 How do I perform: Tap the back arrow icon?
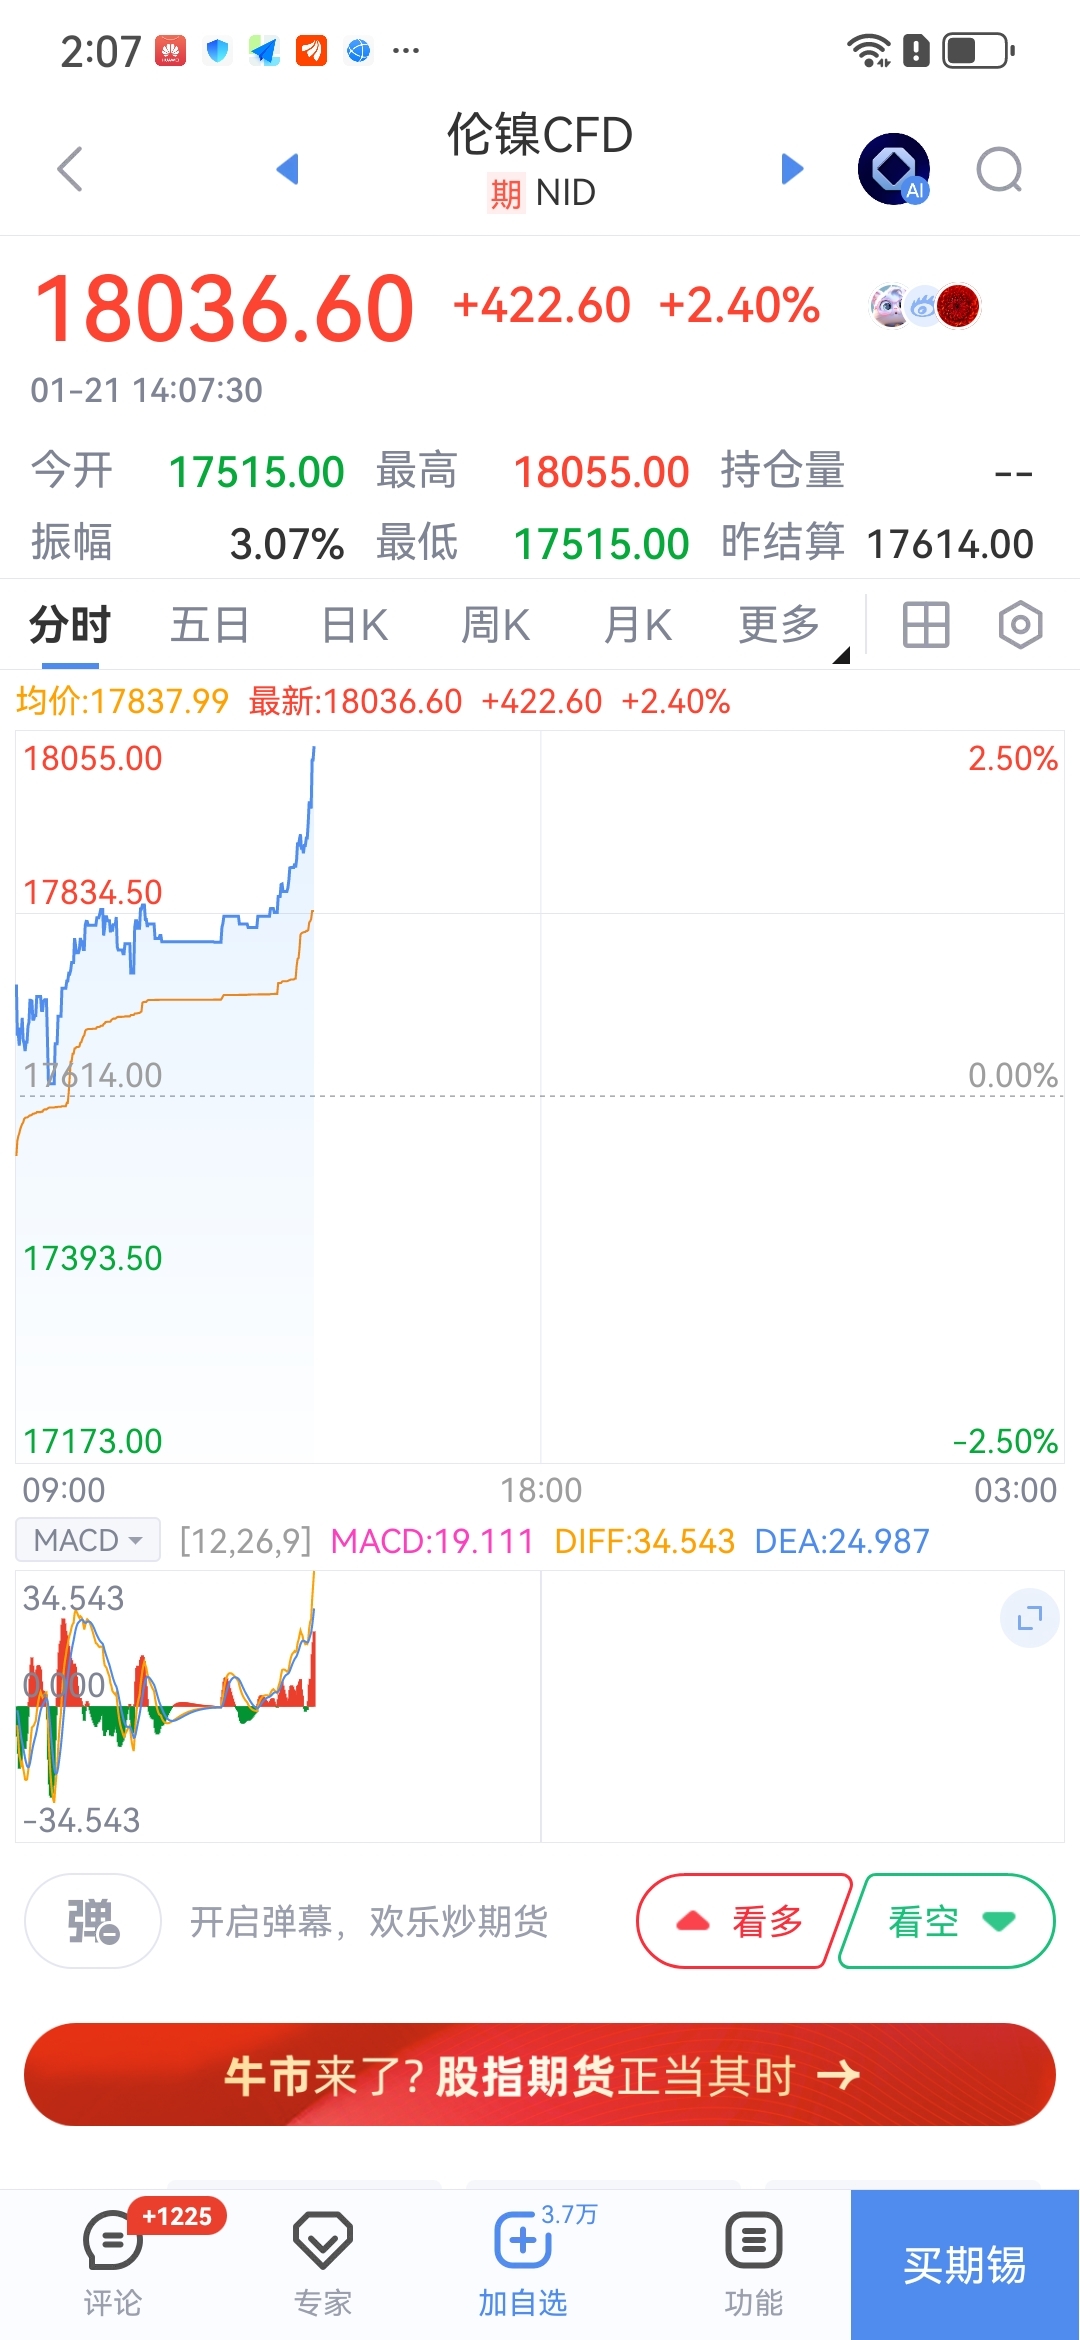point(70,168)
